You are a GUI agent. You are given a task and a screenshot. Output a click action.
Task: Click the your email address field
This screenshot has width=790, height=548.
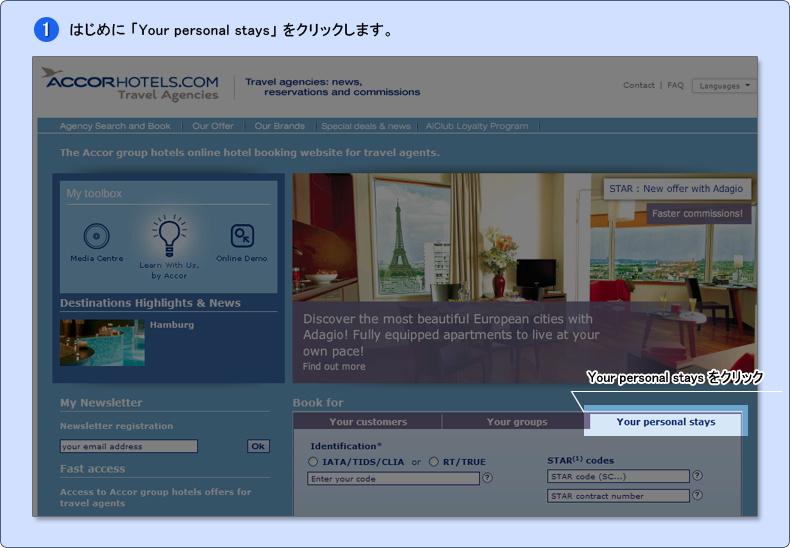[x=128, y=446]
